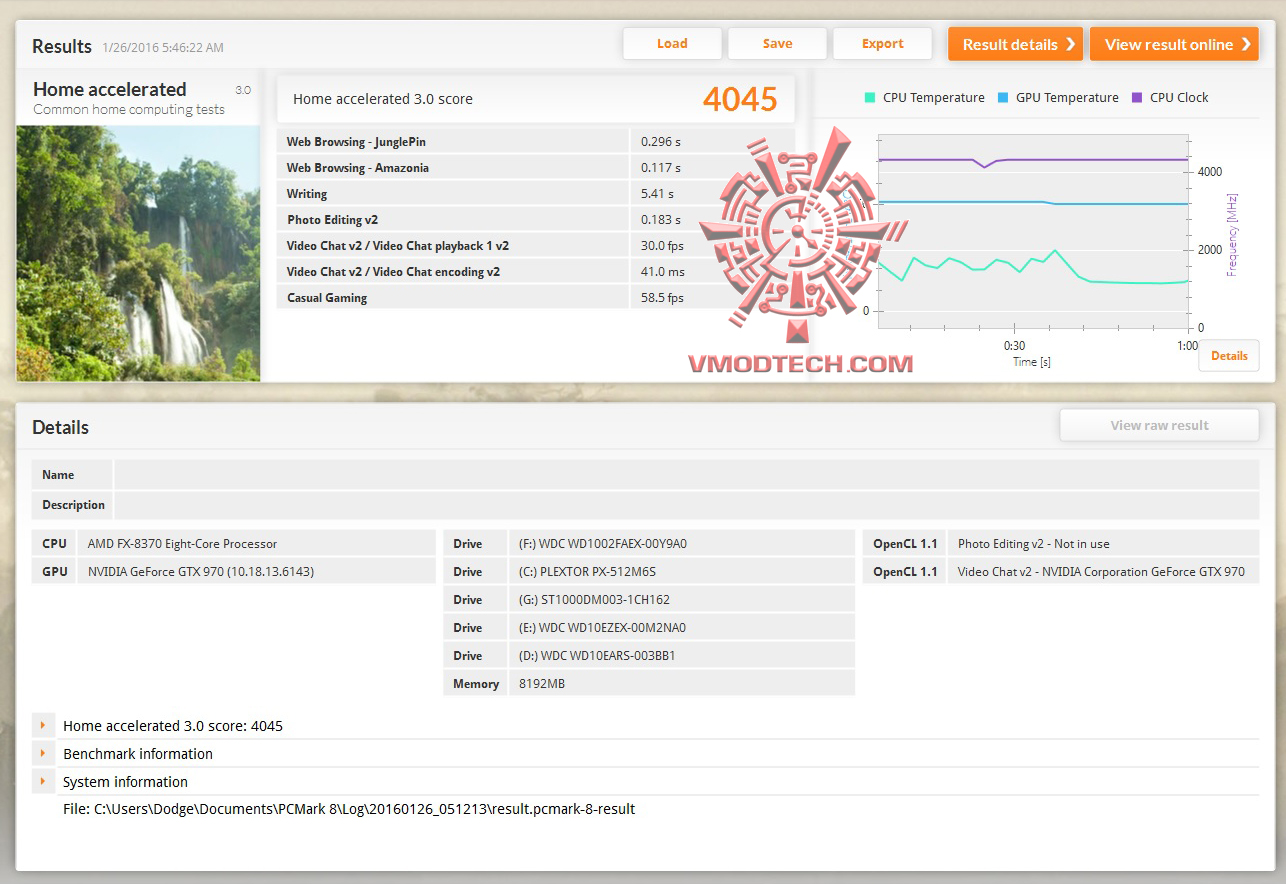Image resolution: width=1286 pixels, height=884 pixels.
Task: Click the 41.0 ms result value
Action: coord(663,272)
